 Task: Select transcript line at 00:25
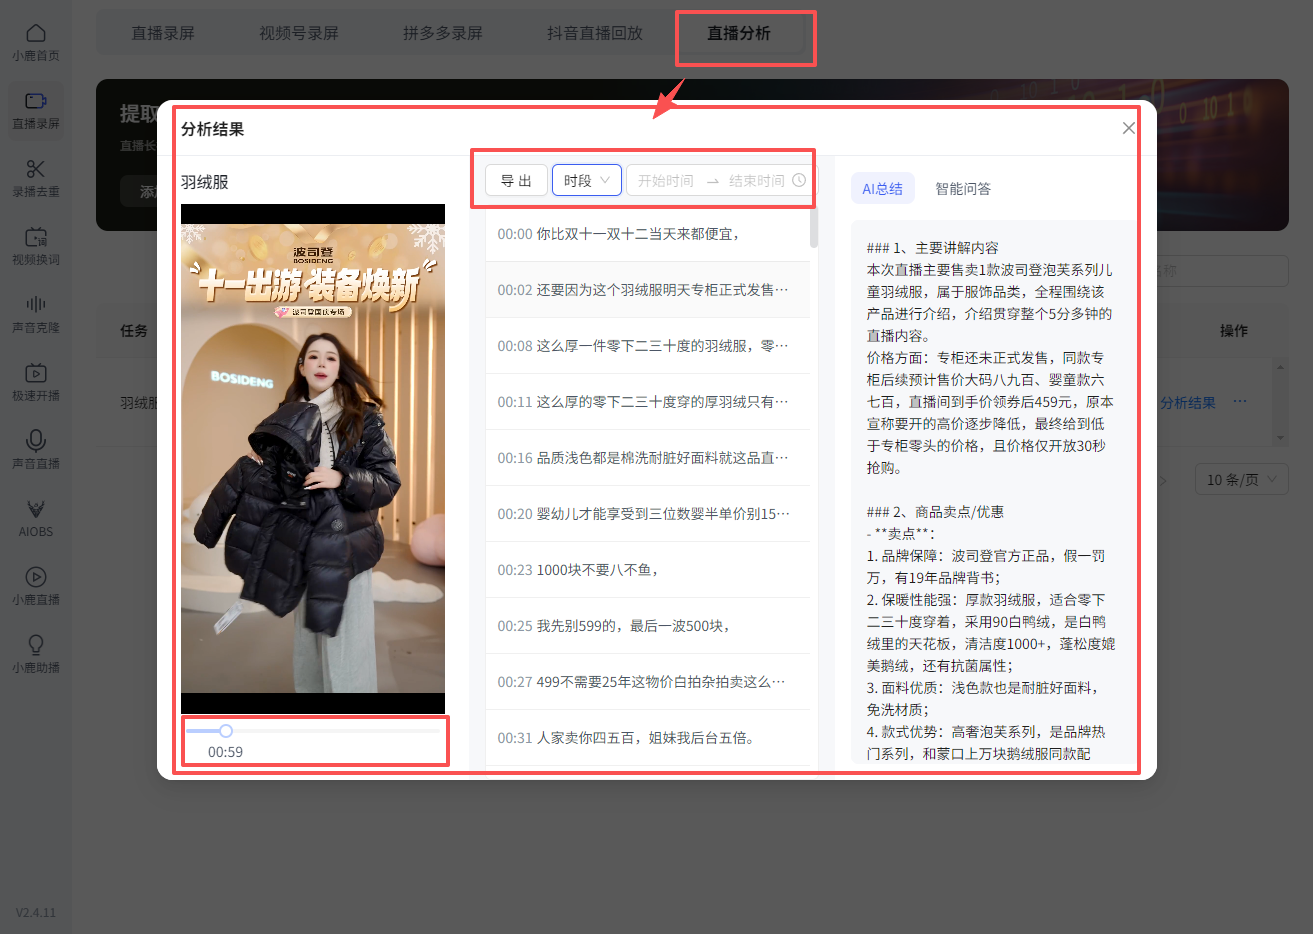[648, 626]
